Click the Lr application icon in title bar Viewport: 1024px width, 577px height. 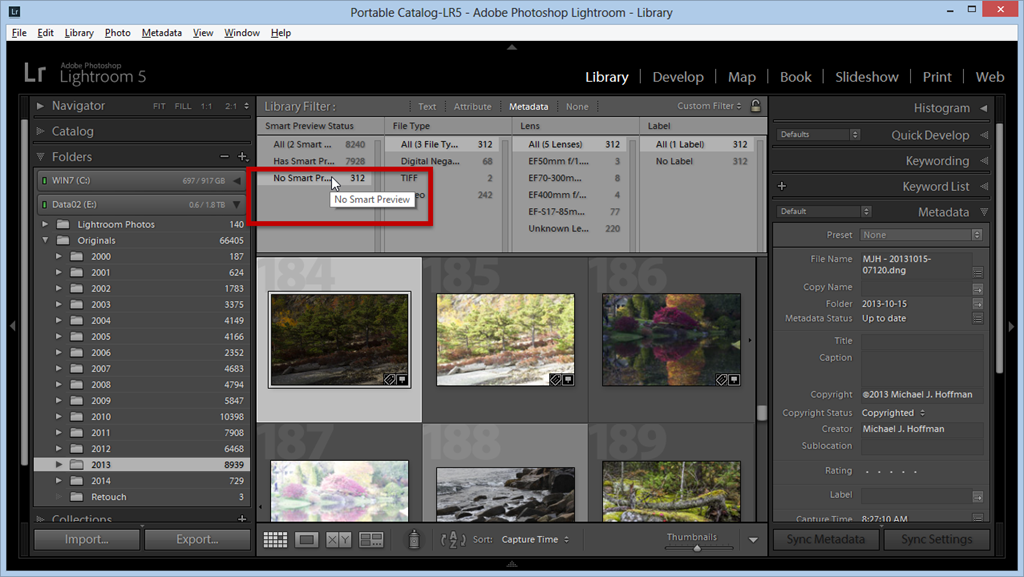(x=14, y=12)
